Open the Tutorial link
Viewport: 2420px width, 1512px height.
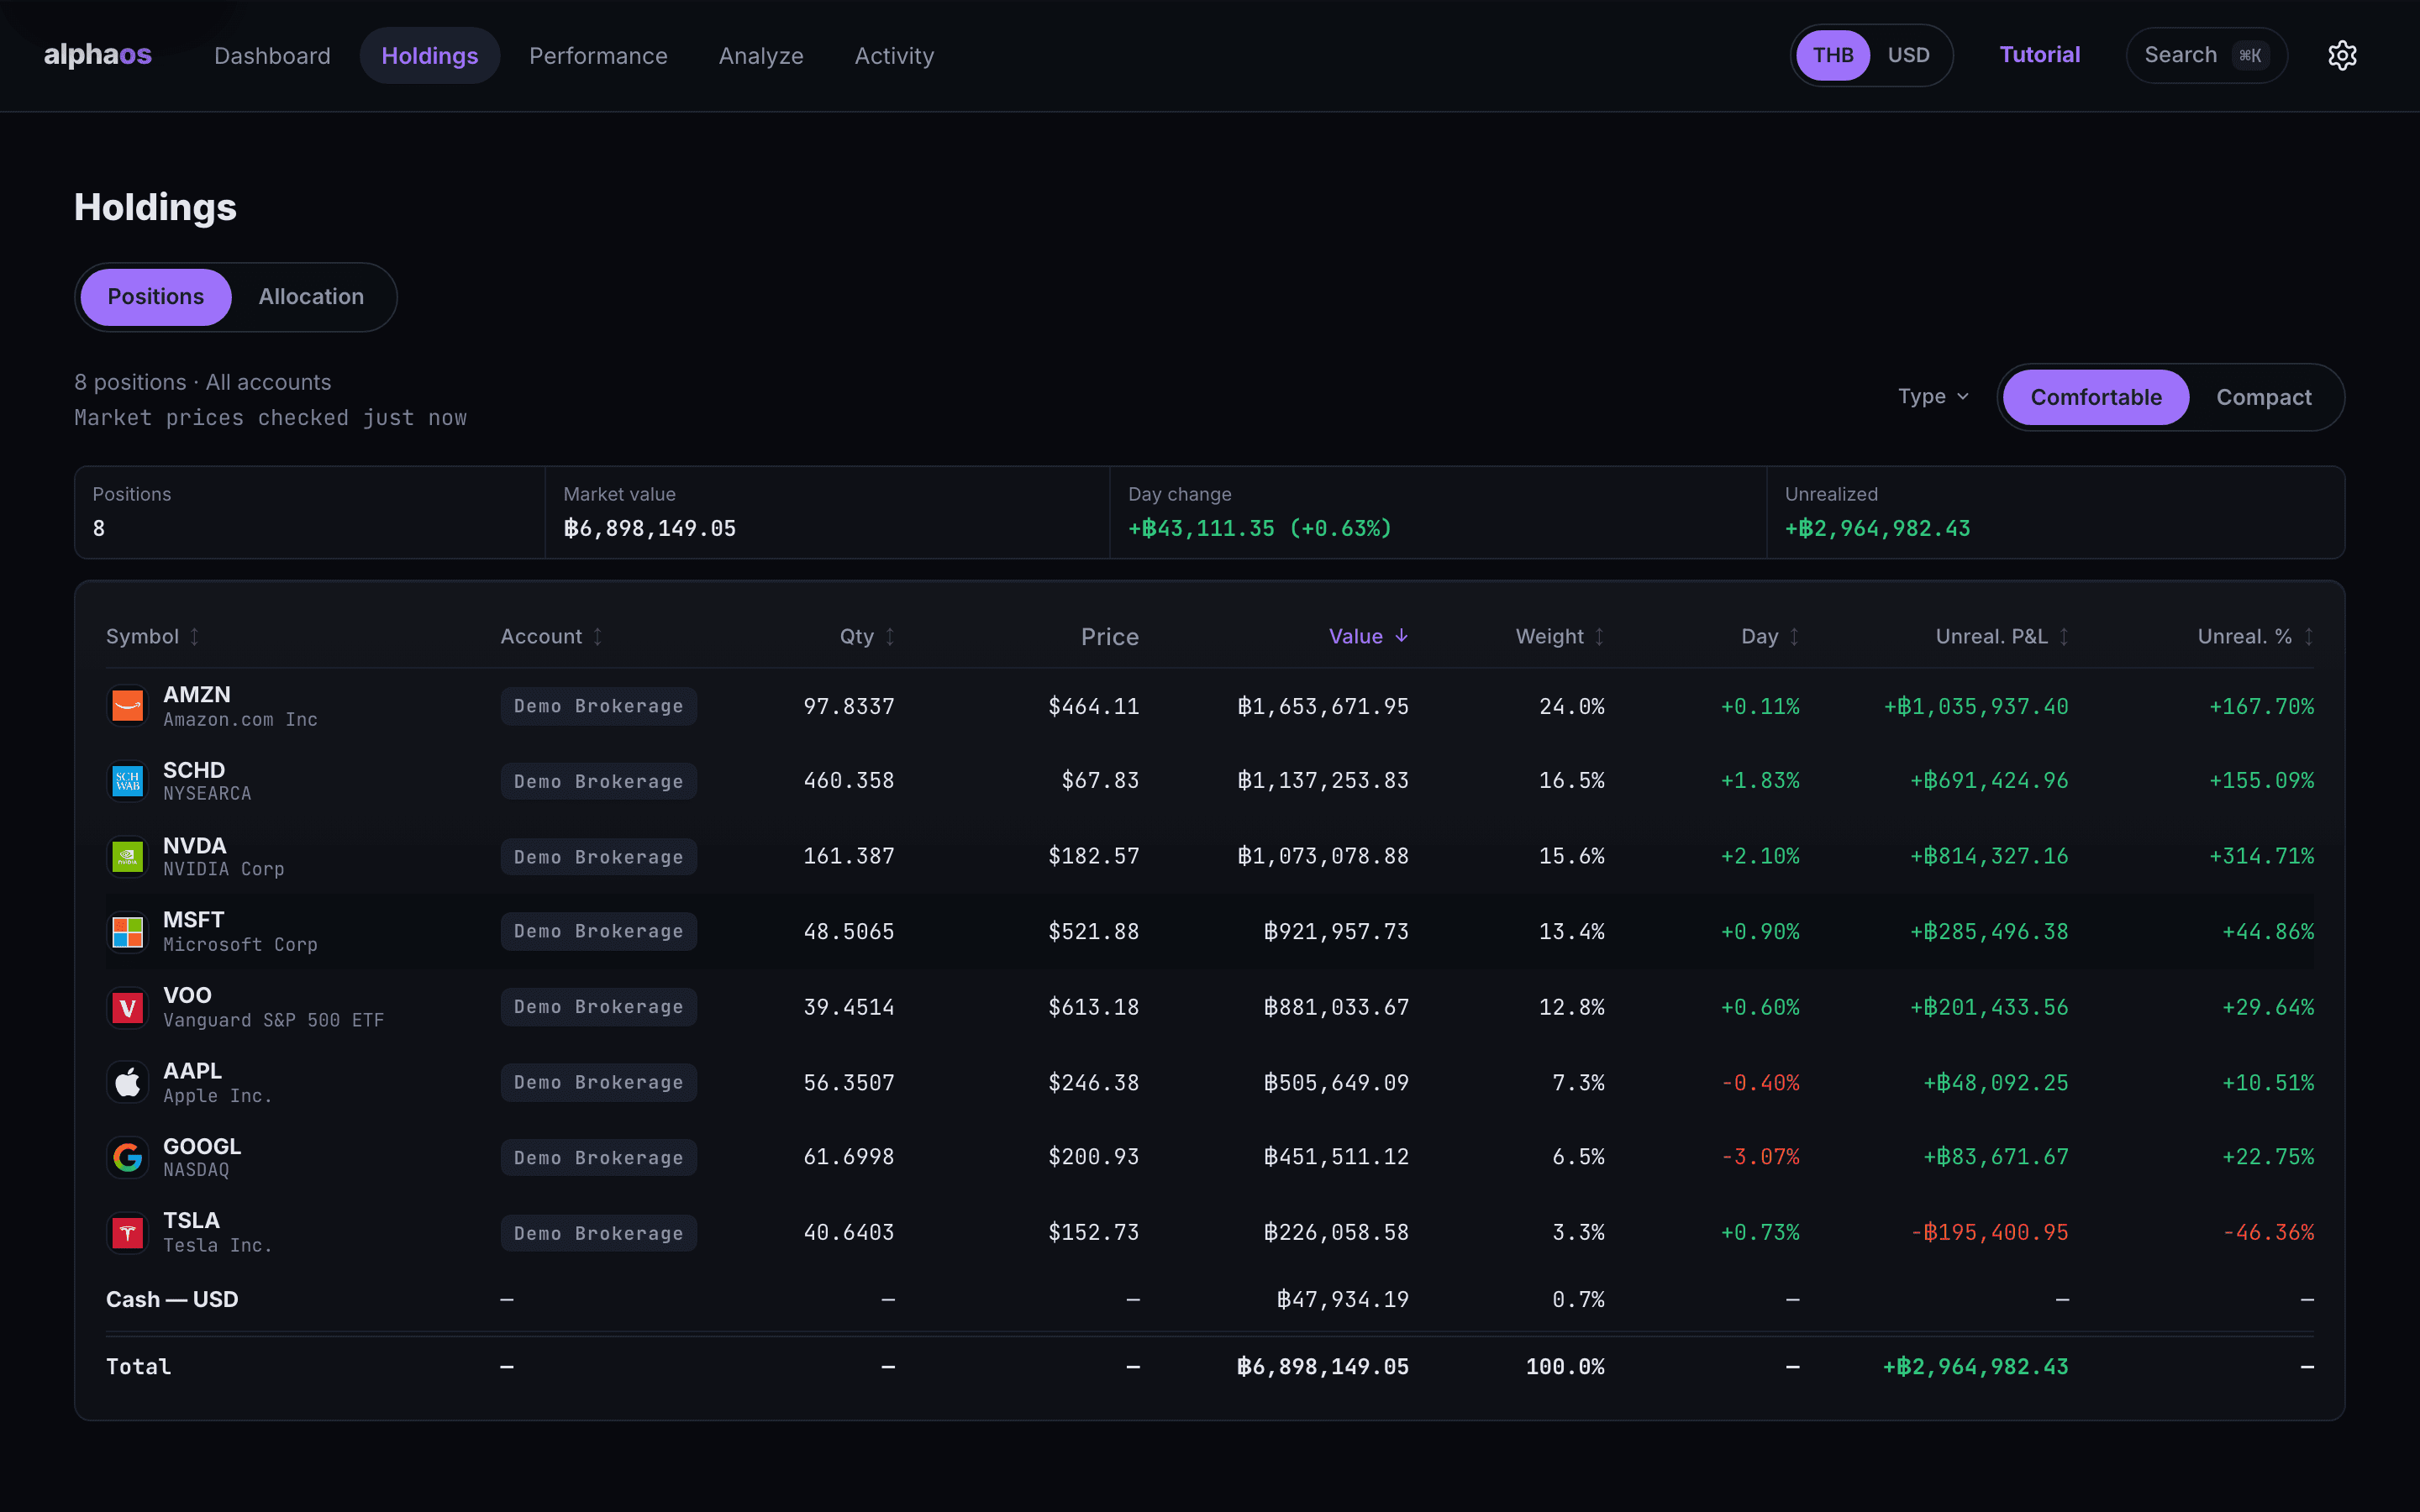click(2039, 55)
